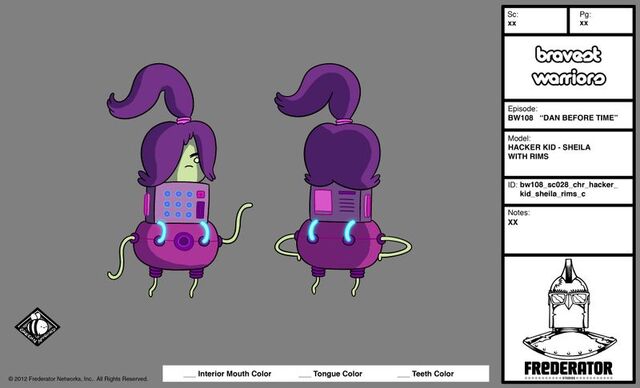Click the bee diamond logo icon

[x=38, y=326]
